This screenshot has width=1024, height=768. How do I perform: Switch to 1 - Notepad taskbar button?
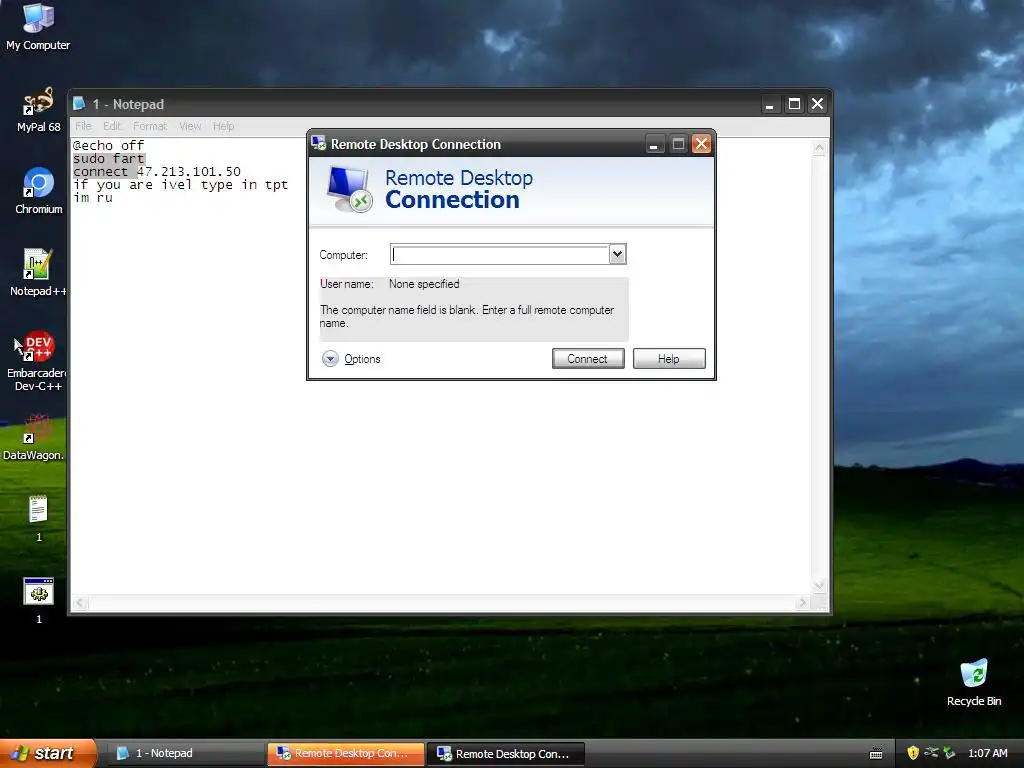(186, 754)
